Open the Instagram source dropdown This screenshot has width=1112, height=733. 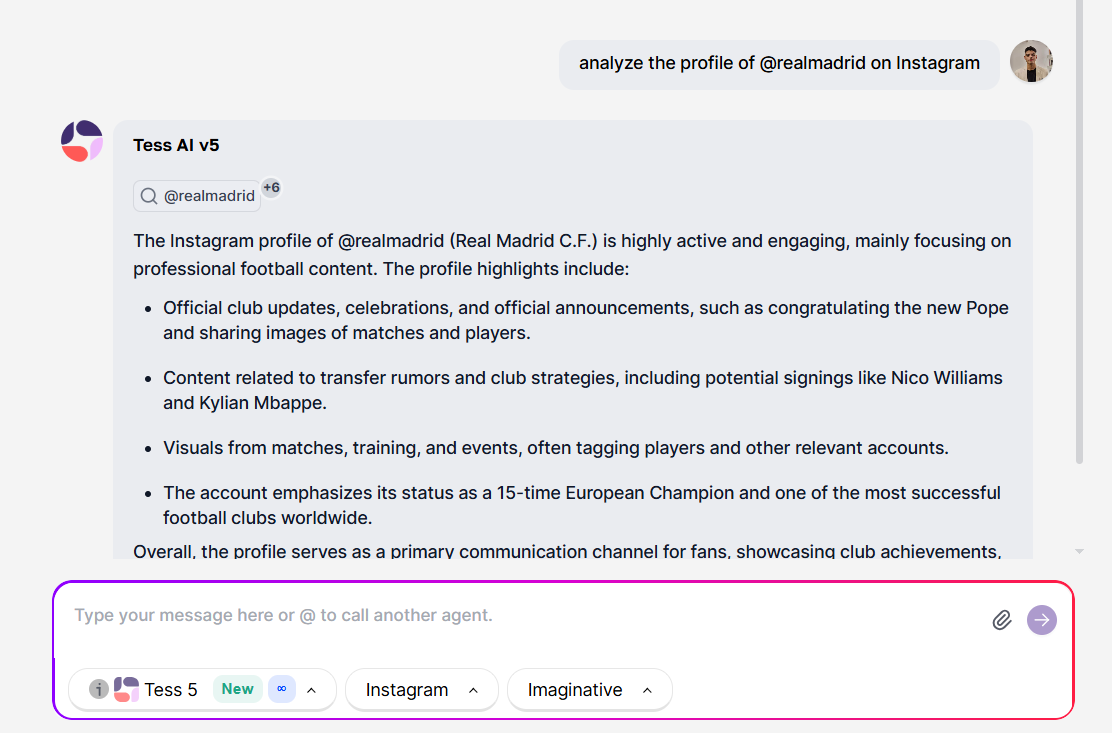coord(422,690)
